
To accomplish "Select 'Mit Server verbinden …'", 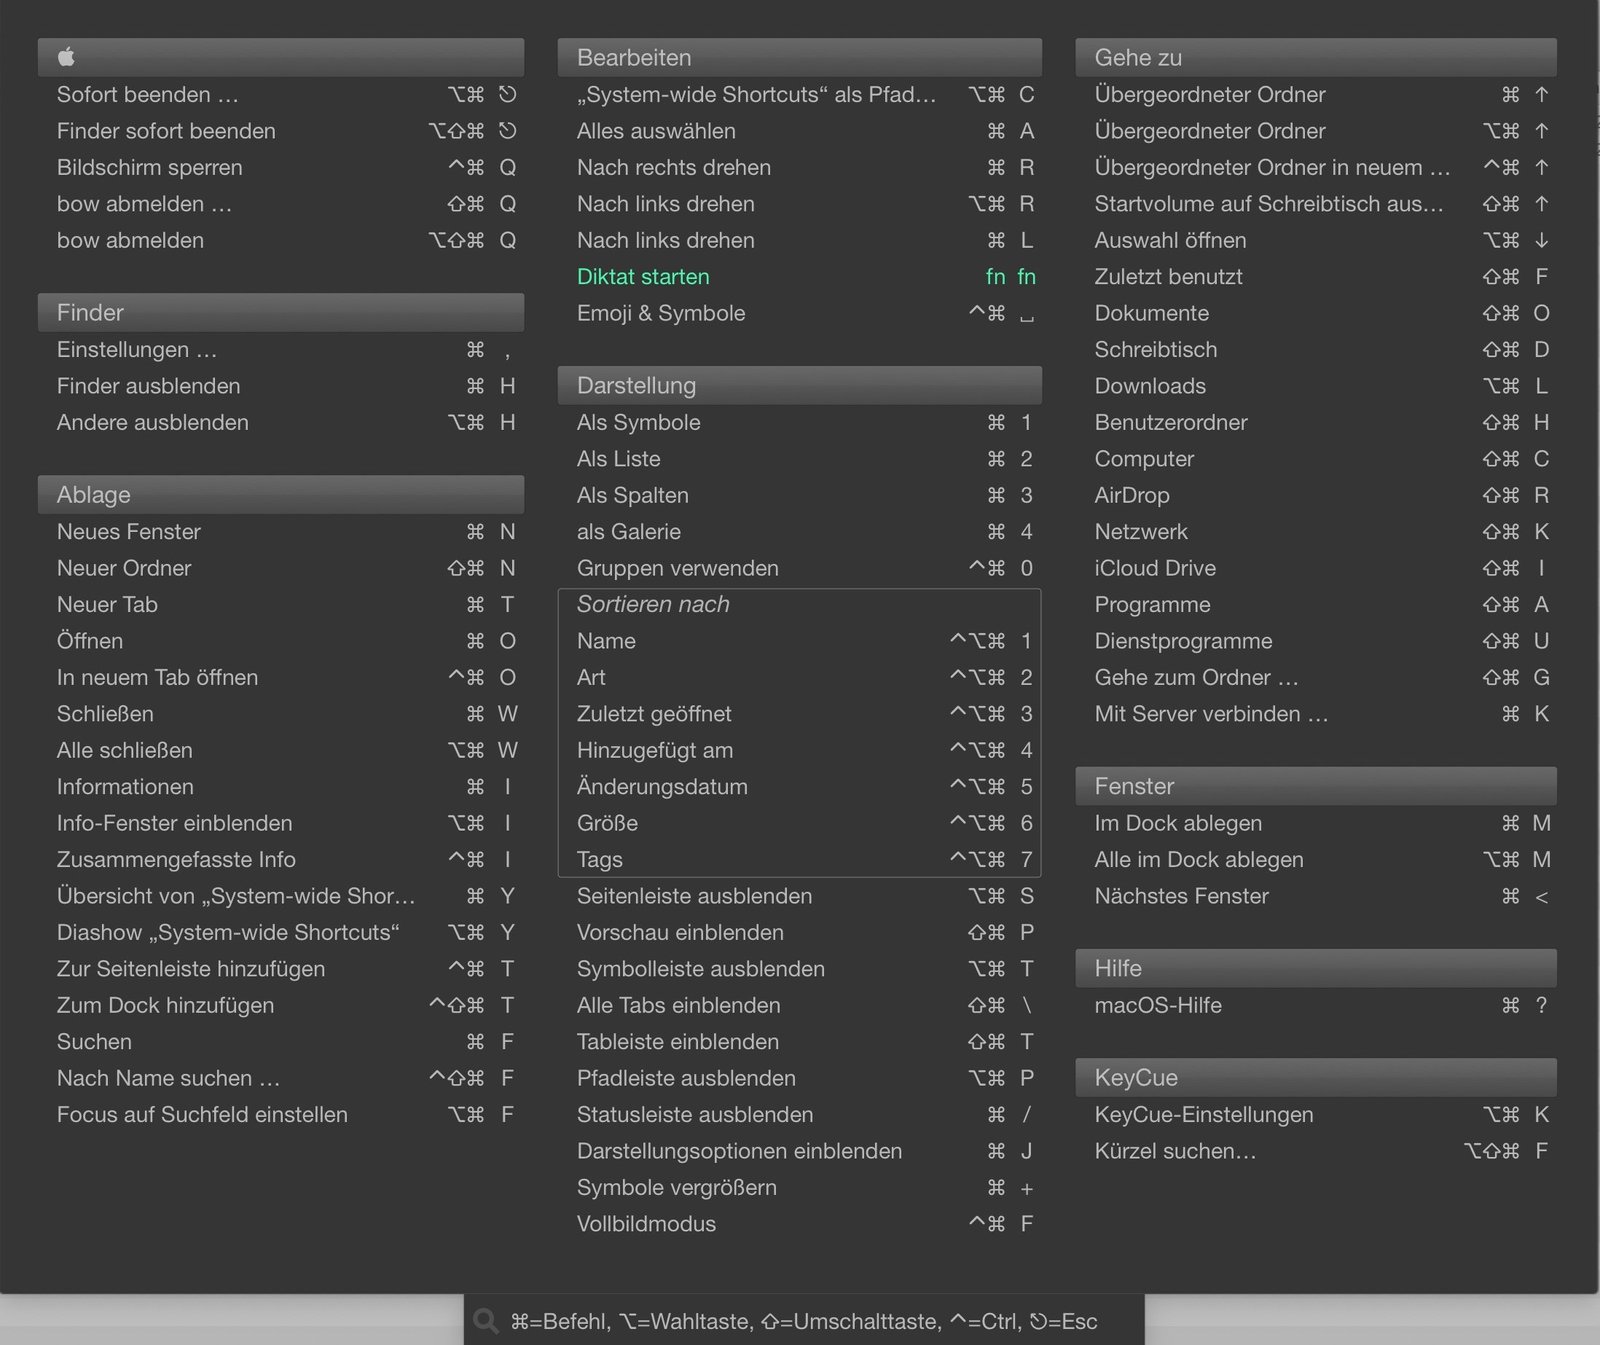I will coord(1316,714).
